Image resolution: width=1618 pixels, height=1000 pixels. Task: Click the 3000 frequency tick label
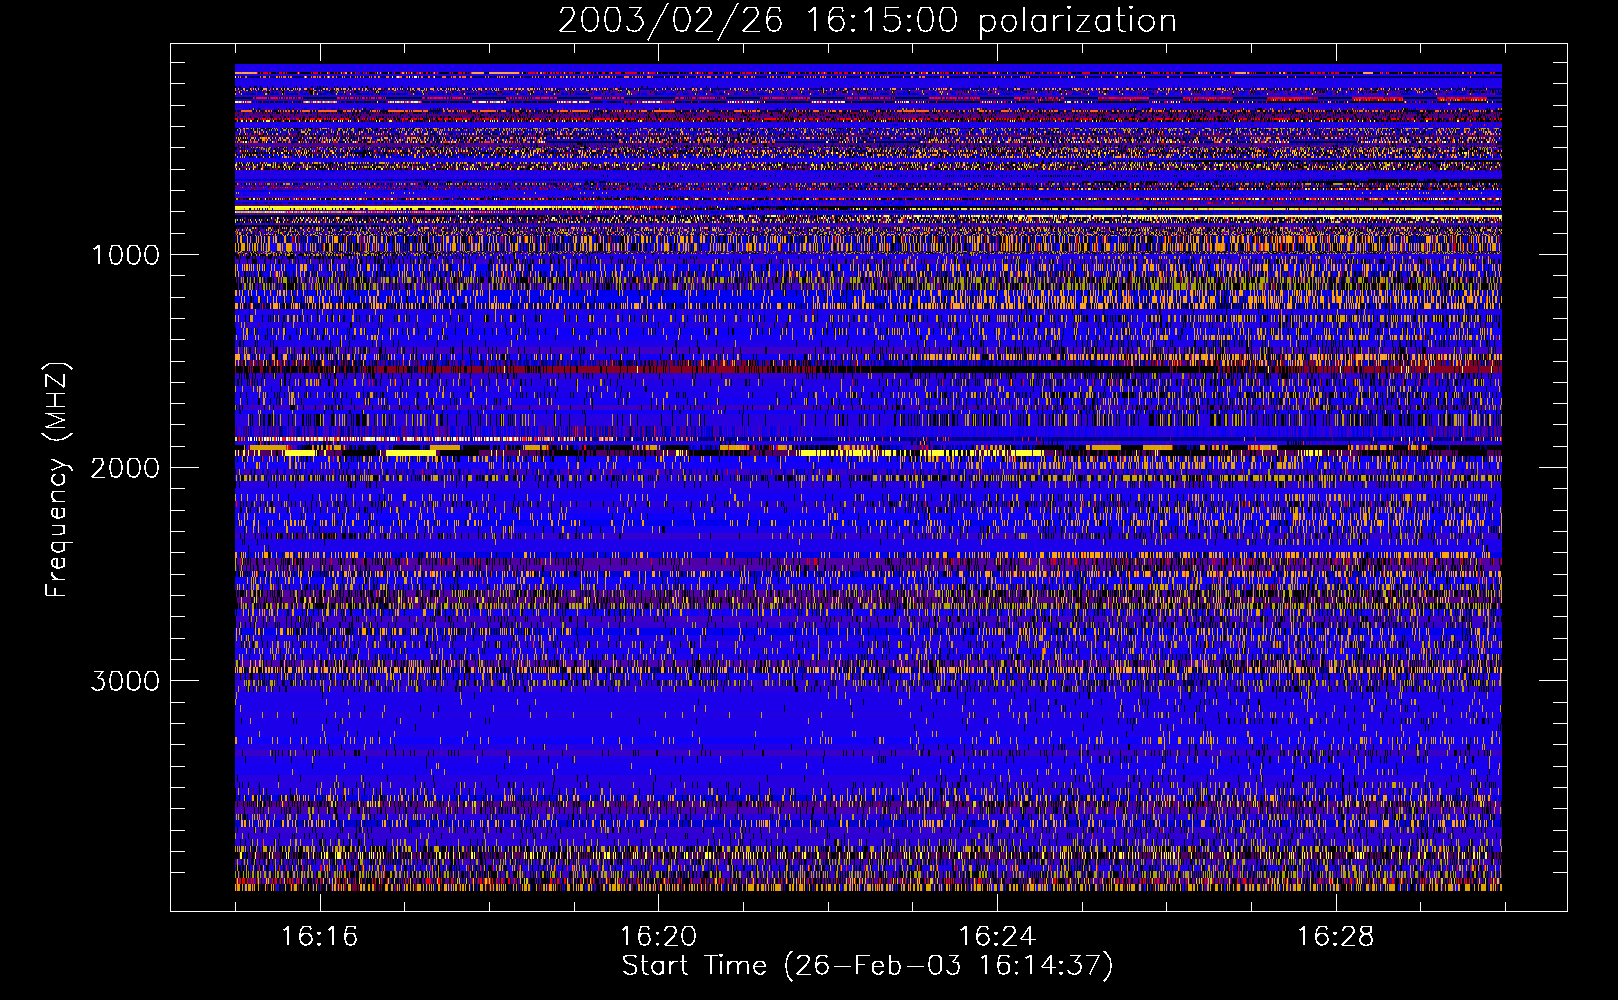click(125, 681)
